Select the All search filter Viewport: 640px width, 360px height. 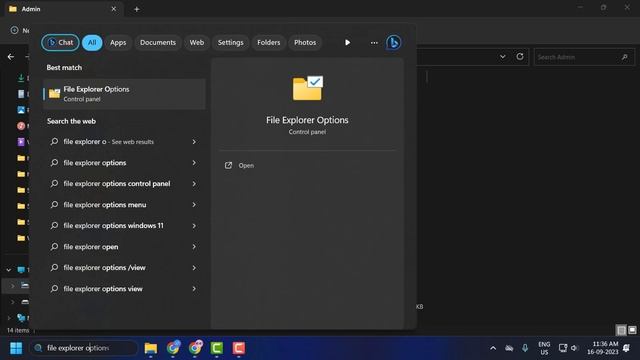(92, 42)
